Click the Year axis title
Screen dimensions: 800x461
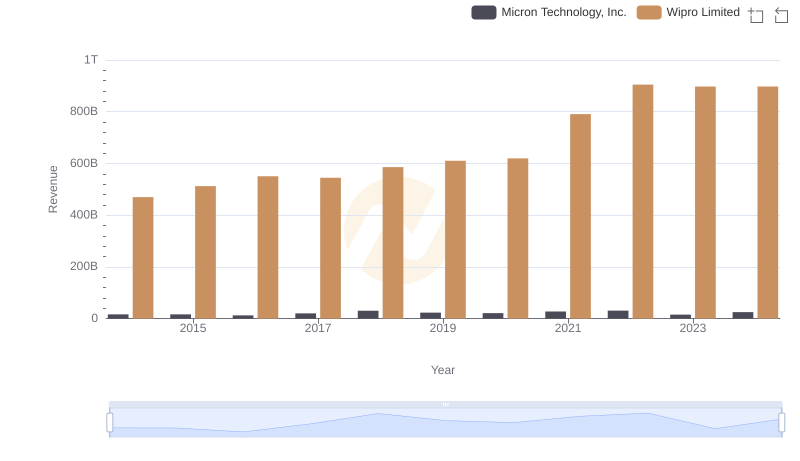[x=443, y=370]
